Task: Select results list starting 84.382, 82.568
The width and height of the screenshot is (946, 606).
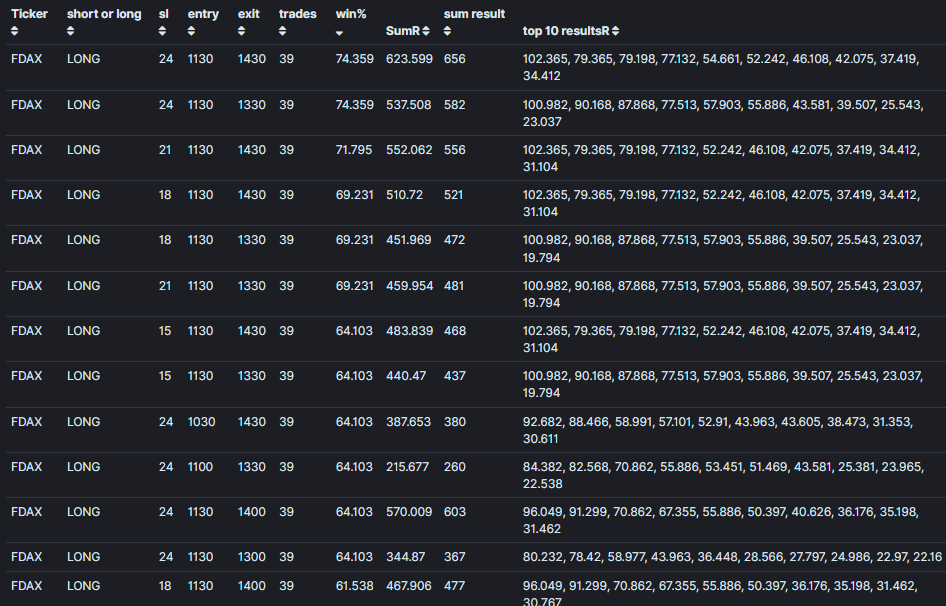Action: (x=723, y=476)
